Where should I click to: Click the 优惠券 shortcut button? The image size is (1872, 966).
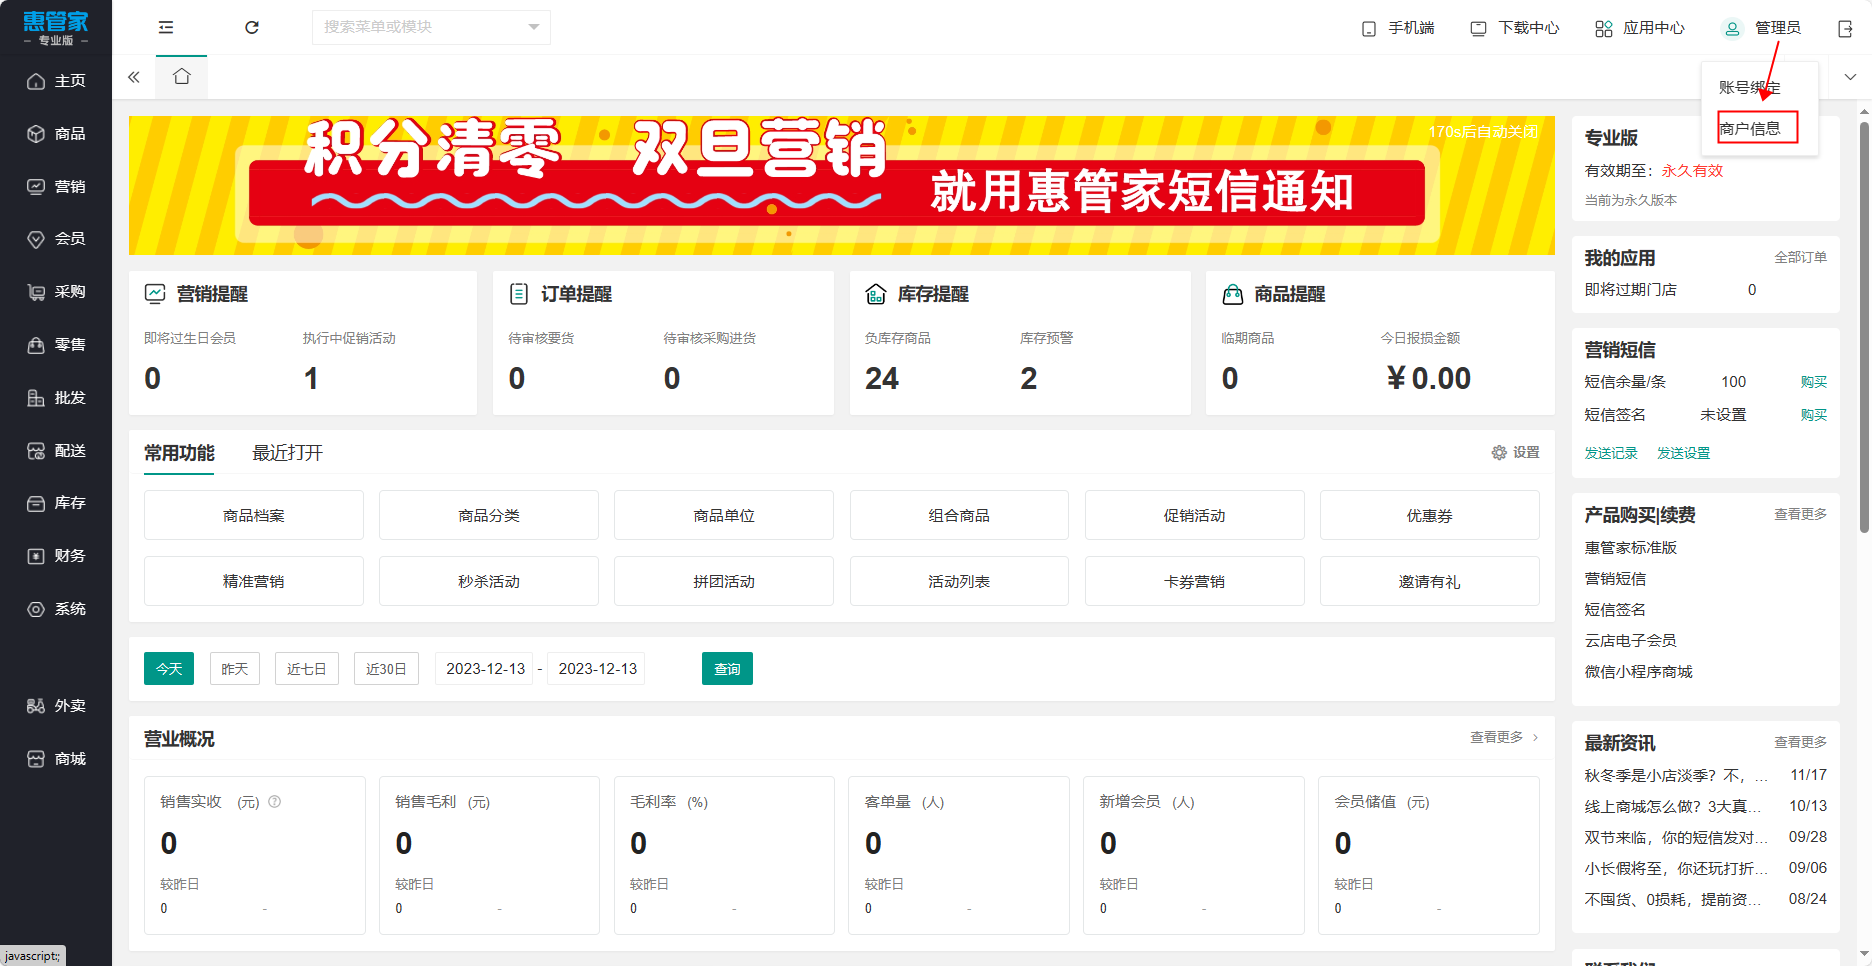(1430, 515)
